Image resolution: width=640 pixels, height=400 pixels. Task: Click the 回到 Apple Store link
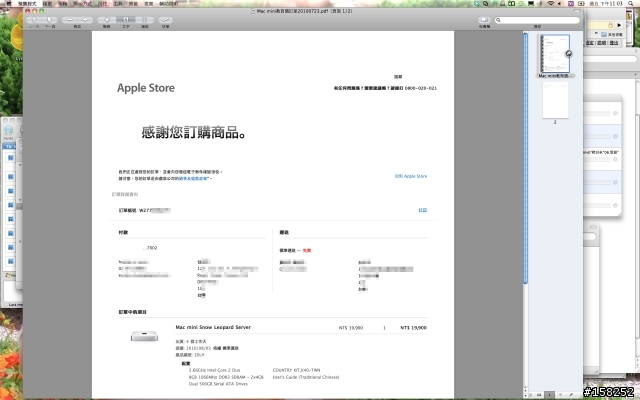tap(411, 176)
